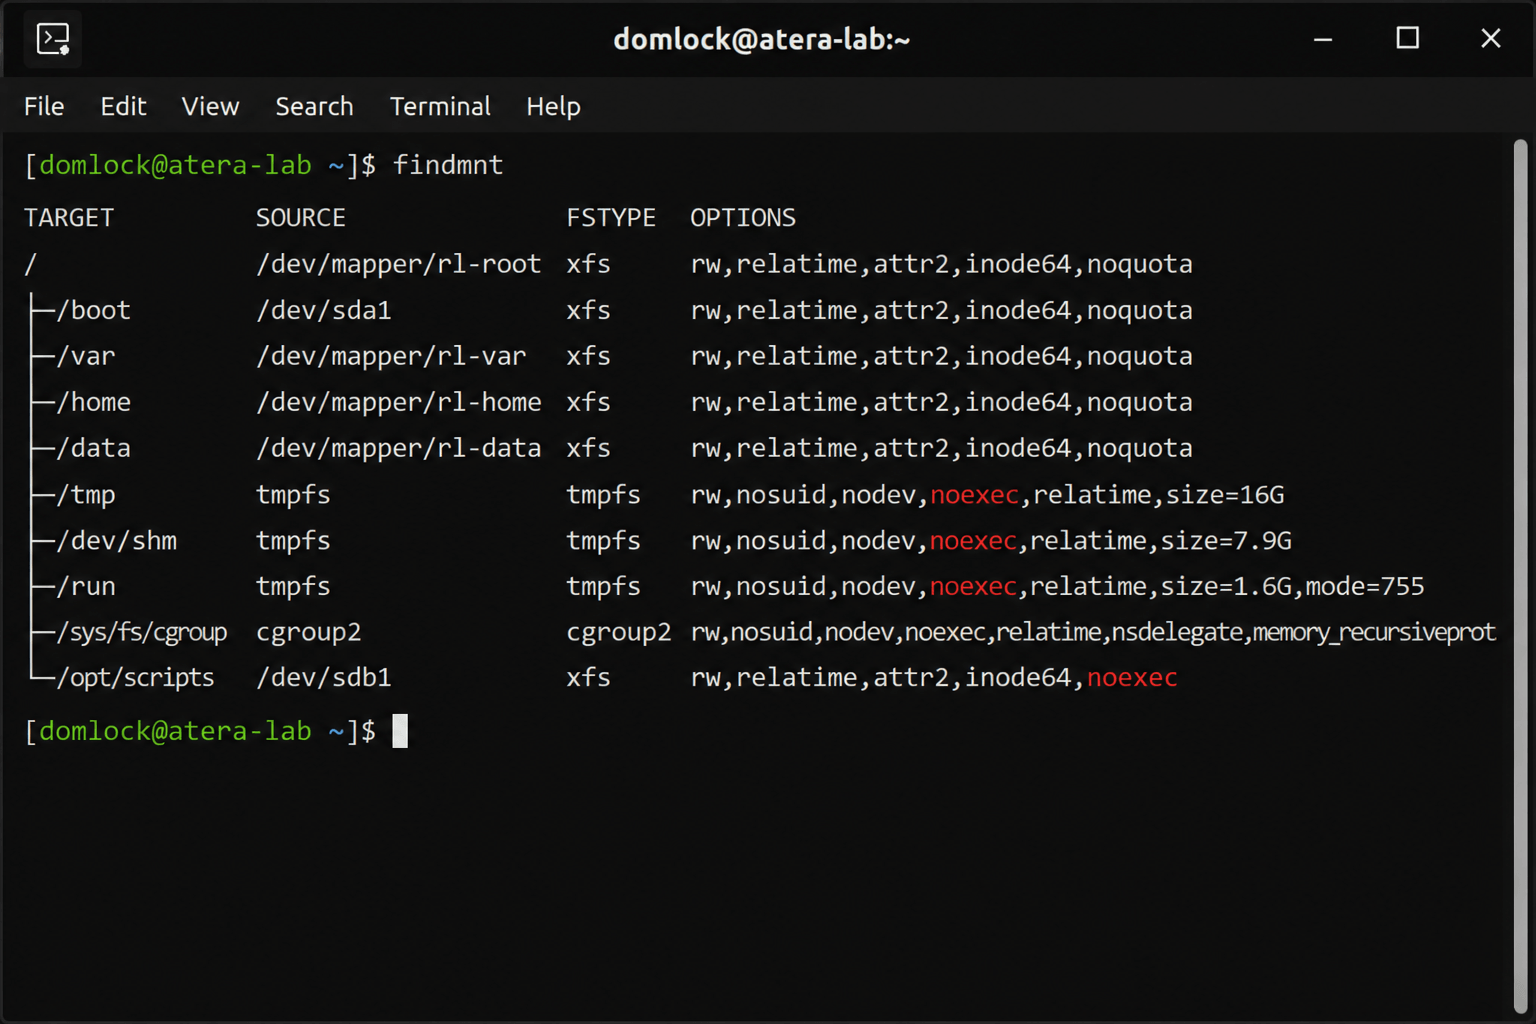Image resolution: width=1536 pixels, height=1024 pixels.
Task: Click the /tmp mount target
Action: point(86,495)
